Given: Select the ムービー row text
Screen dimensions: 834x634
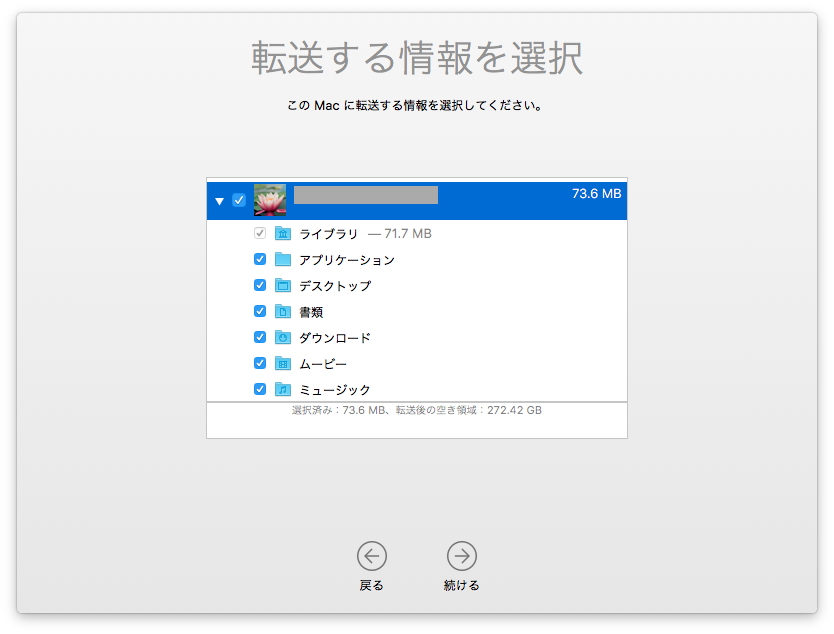Looking at the screenshot, I should click(323, 364).
